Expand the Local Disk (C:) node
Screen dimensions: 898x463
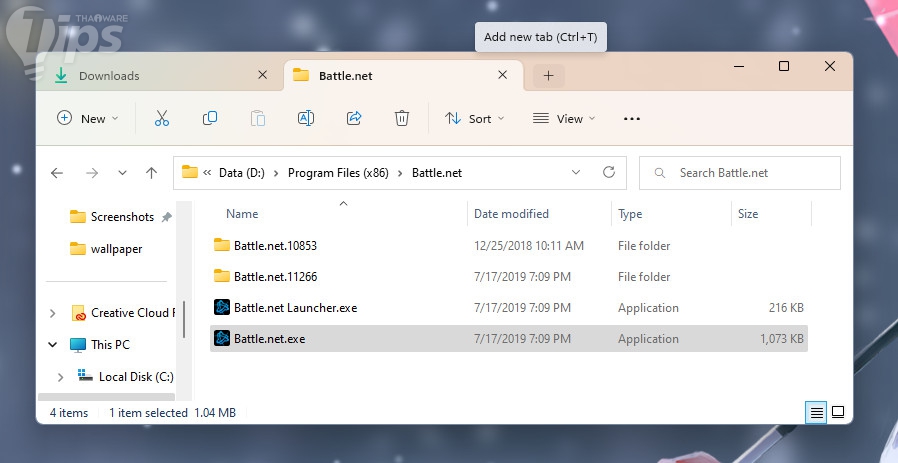pyautogui.click(x=60, y=376)
